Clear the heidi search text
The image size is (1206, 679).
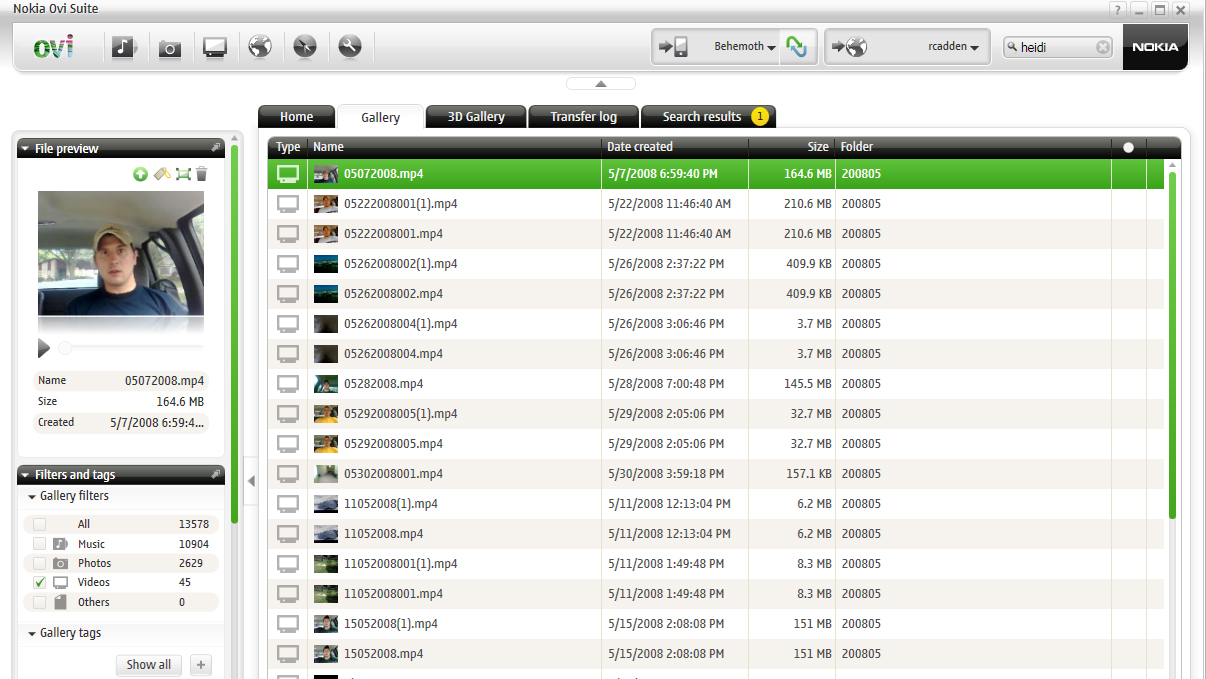tap(1102, 47)
